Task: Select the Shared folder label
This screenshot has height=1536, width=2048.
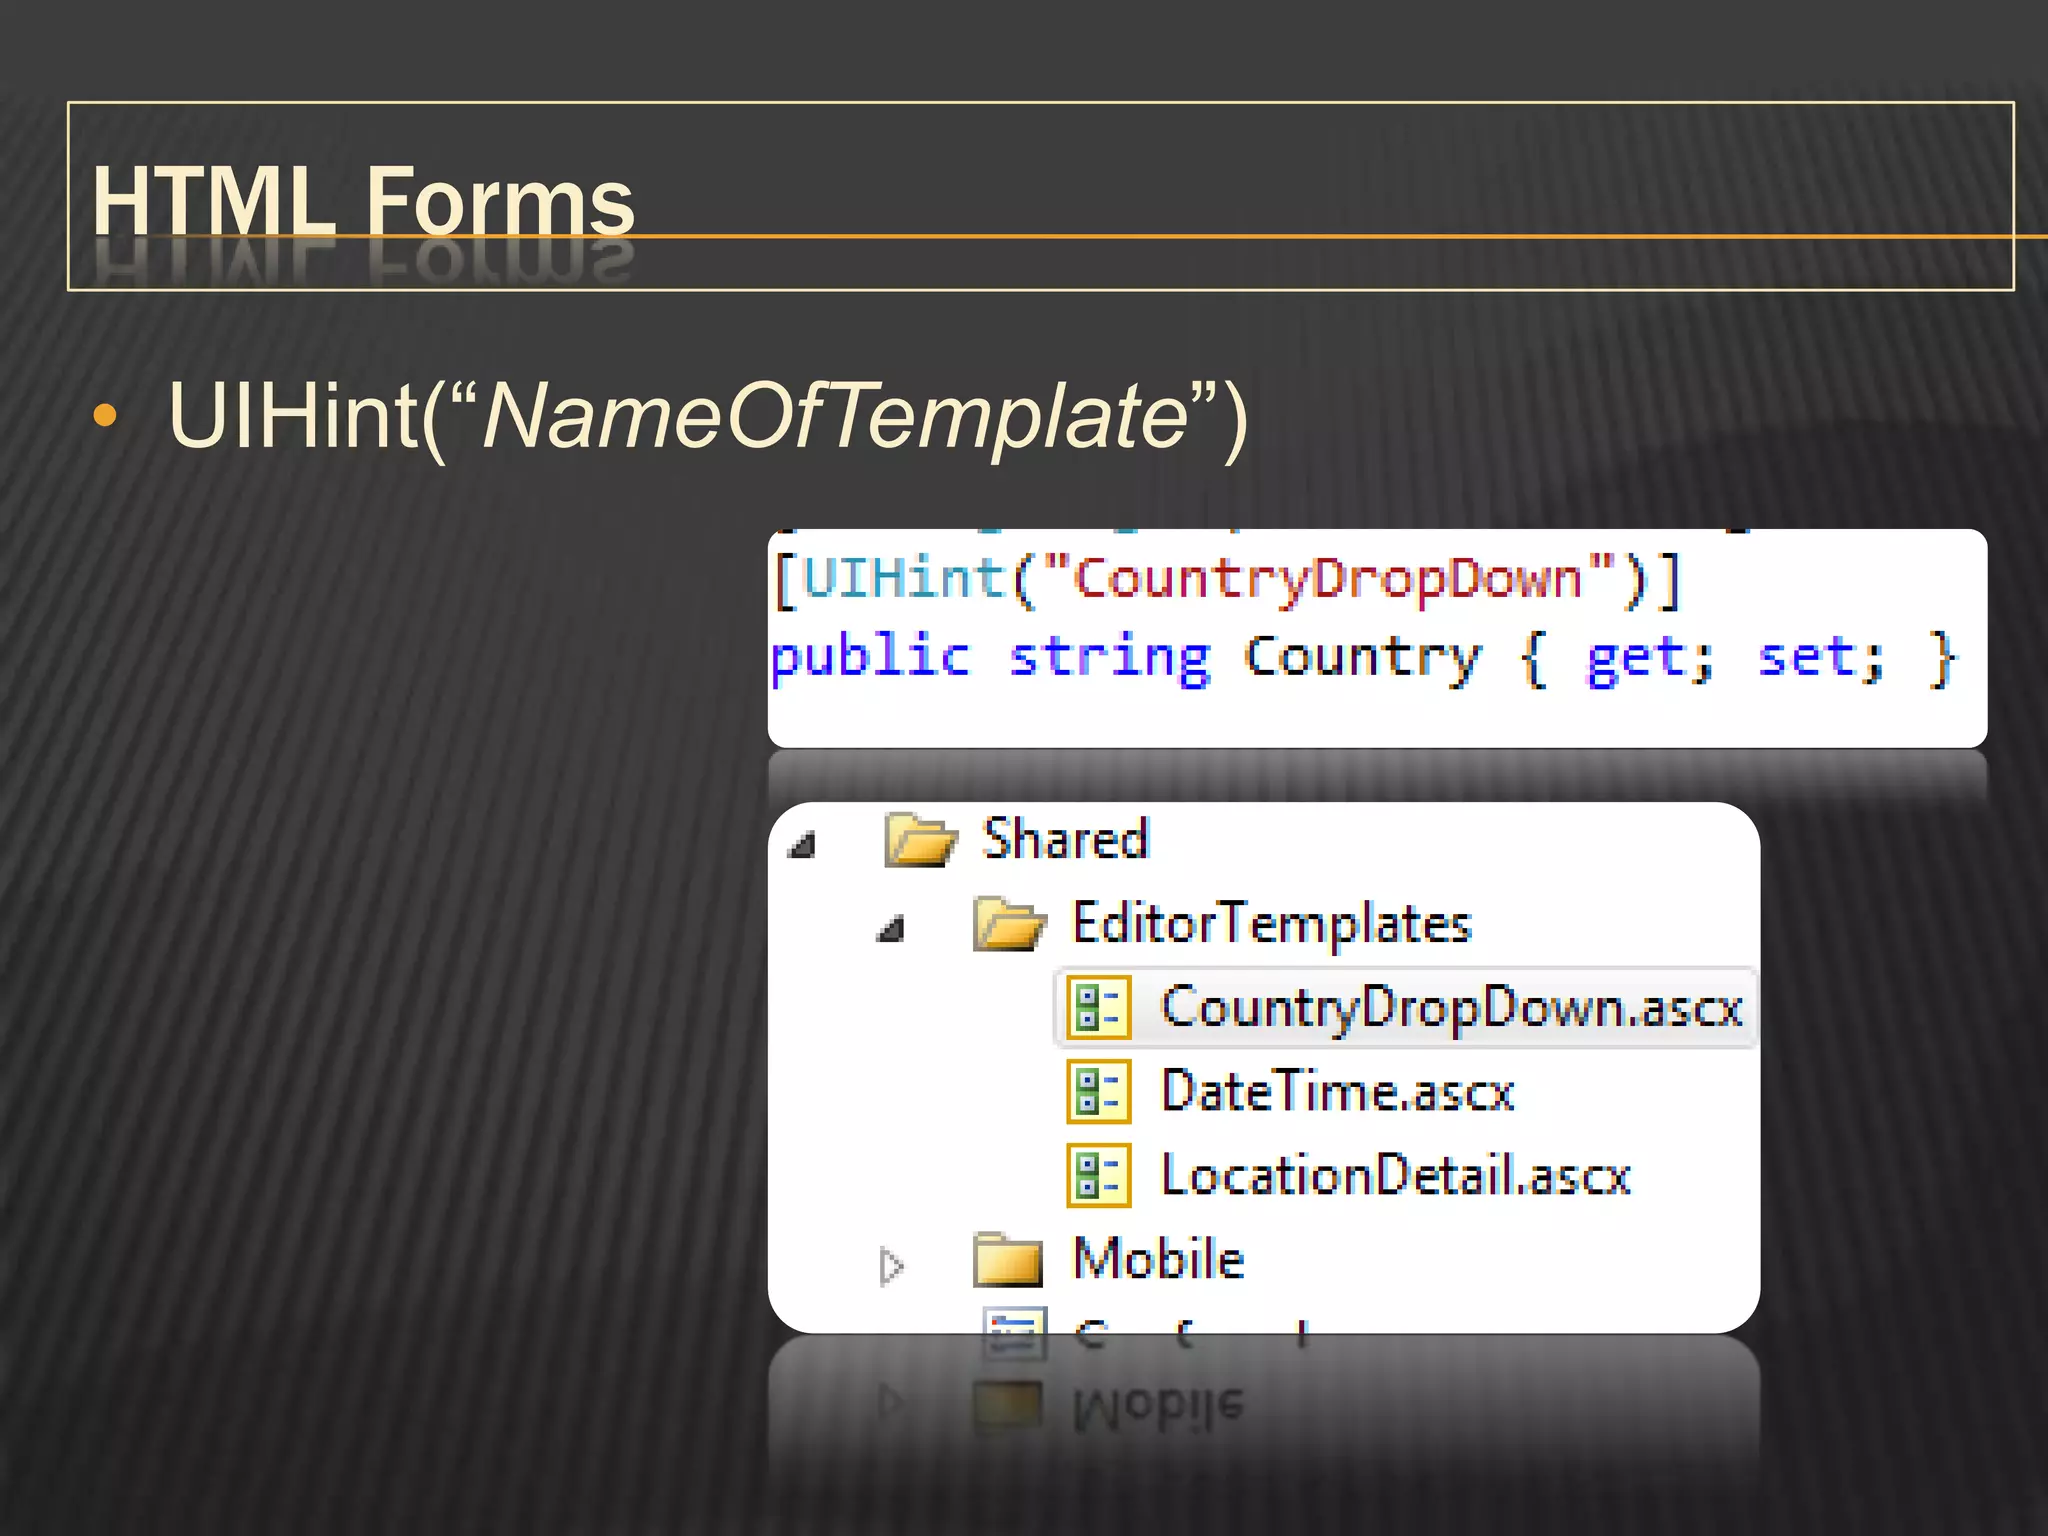Action: [x=1065, y=839]
